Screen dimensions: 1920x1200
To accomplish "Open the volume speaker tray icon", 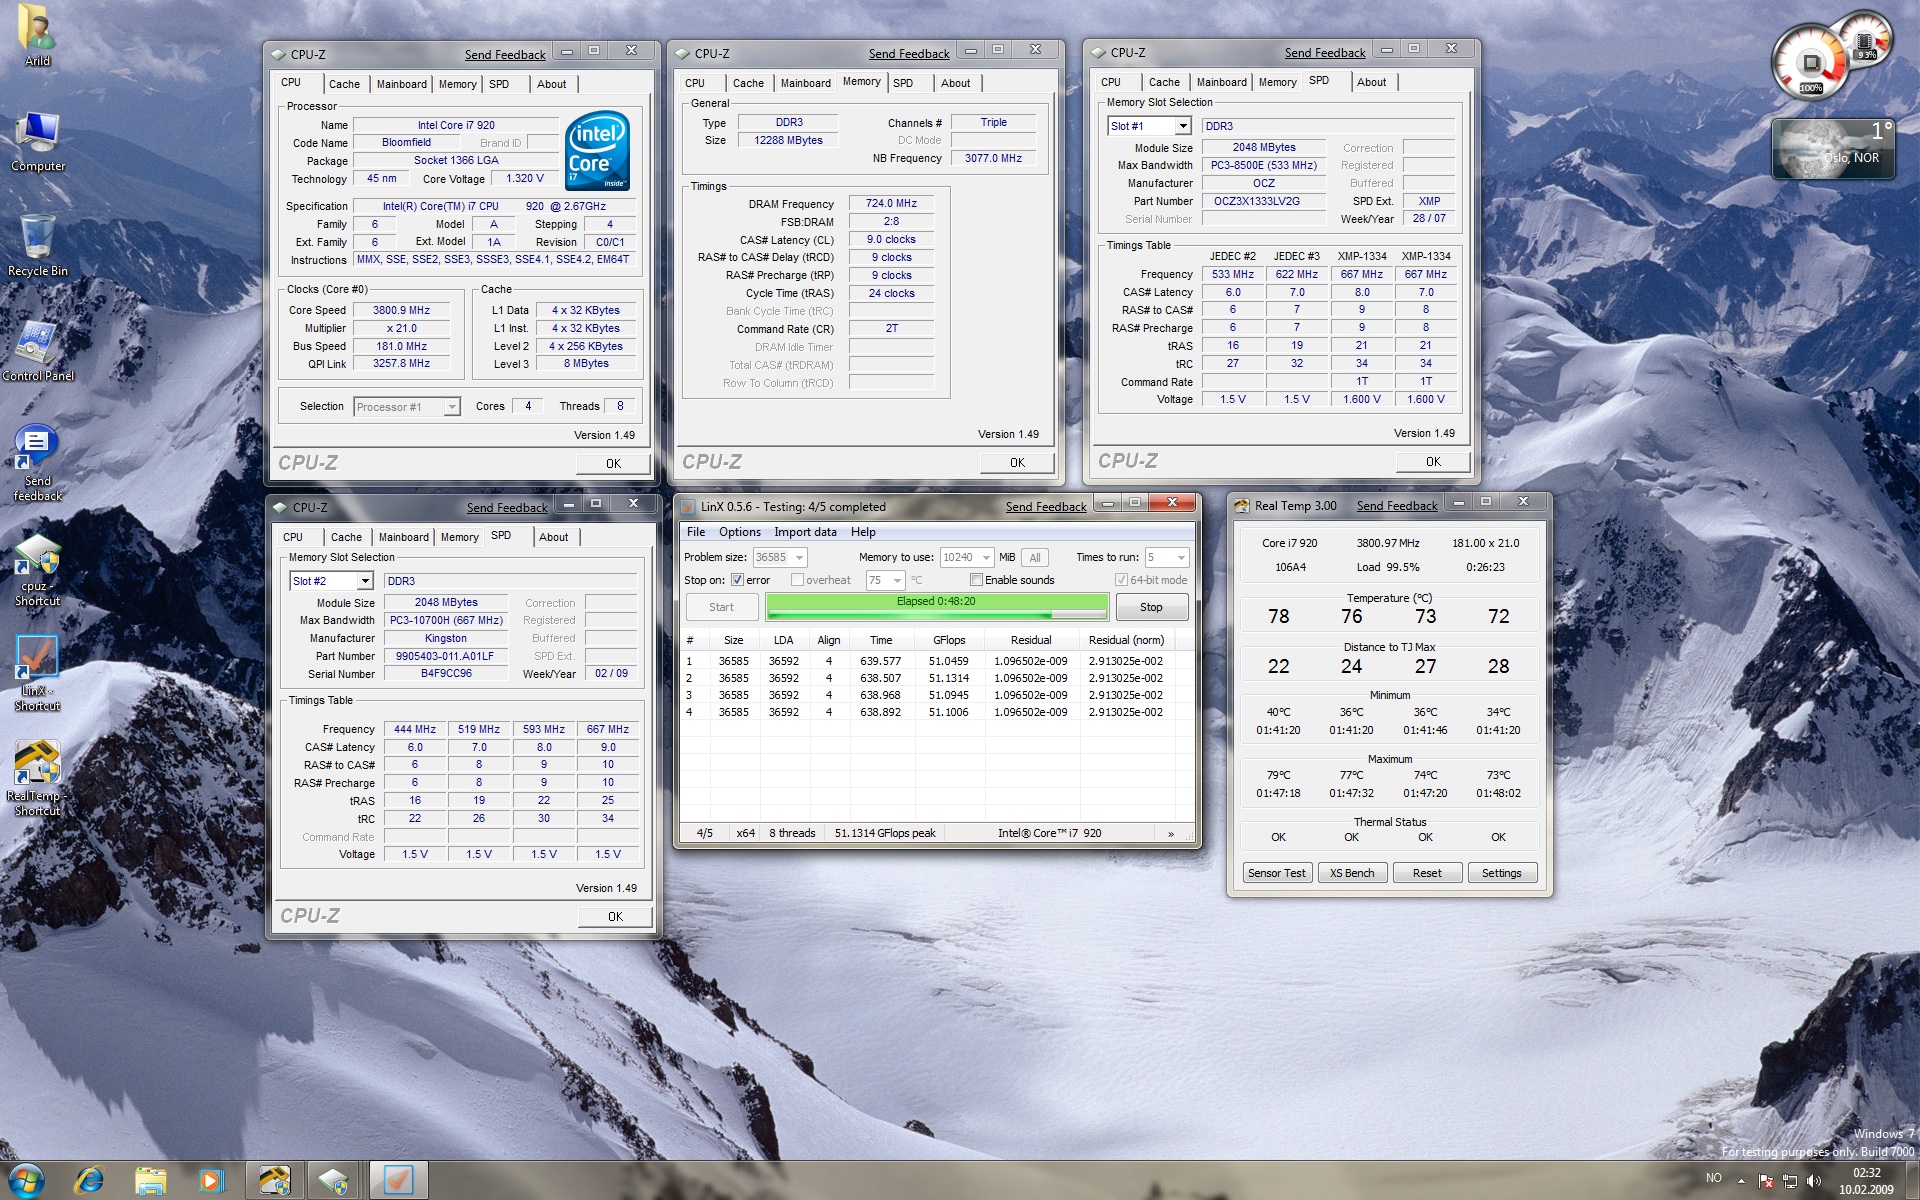I will click(1814, 1181).
